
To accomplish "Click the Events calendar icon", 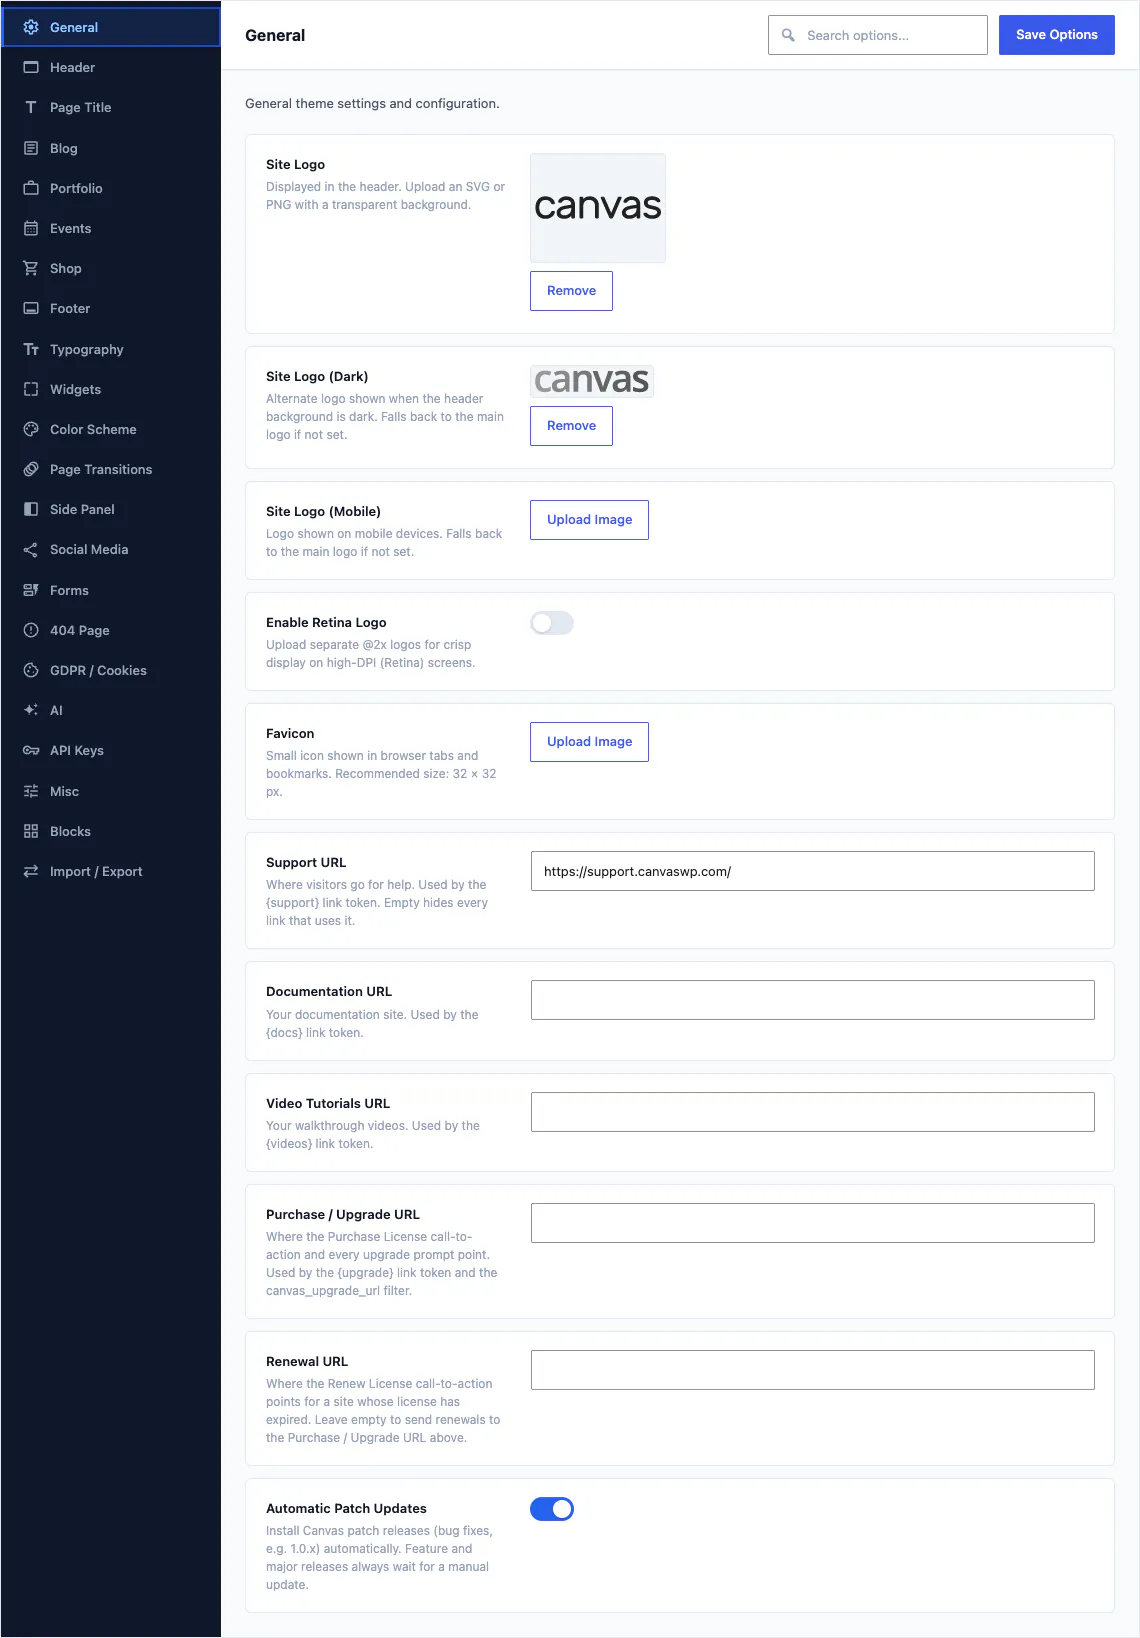I will [x=31, y=228].
